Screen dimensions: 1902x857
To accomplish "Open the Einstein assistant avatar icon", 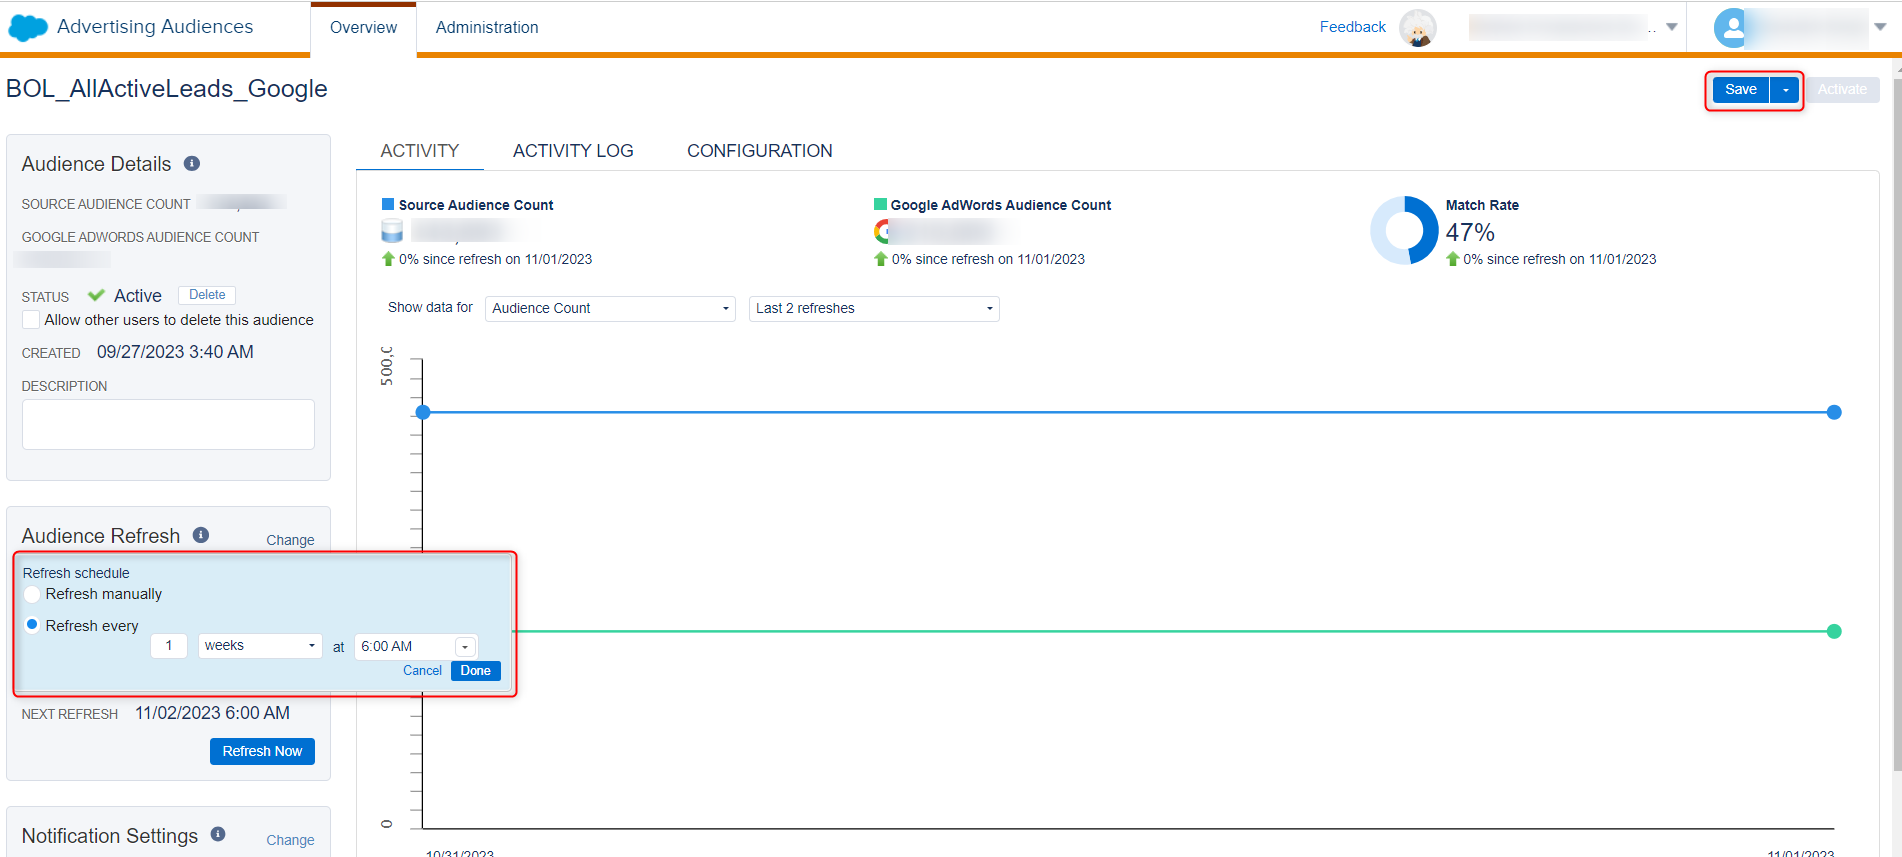I will [1417, 28].
